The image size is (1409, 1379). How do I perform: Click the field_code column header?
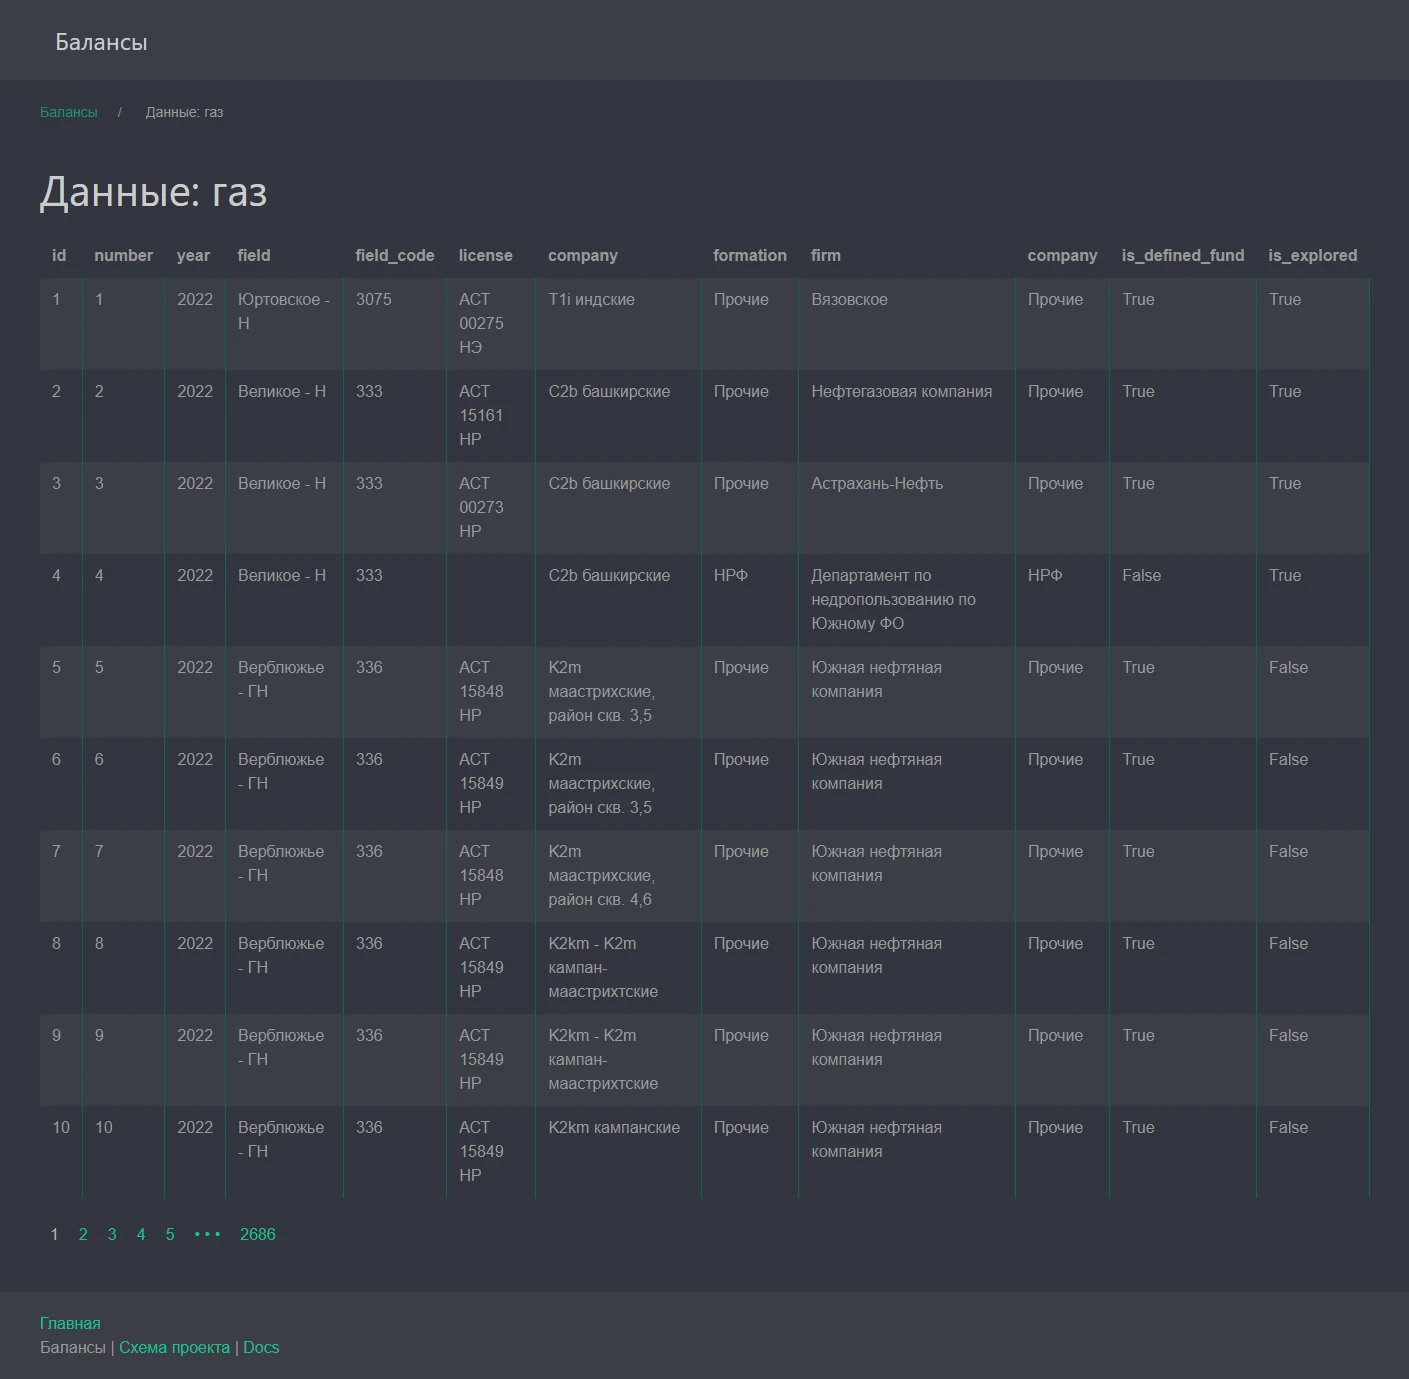pyautogui.click(x=394, y=255)
